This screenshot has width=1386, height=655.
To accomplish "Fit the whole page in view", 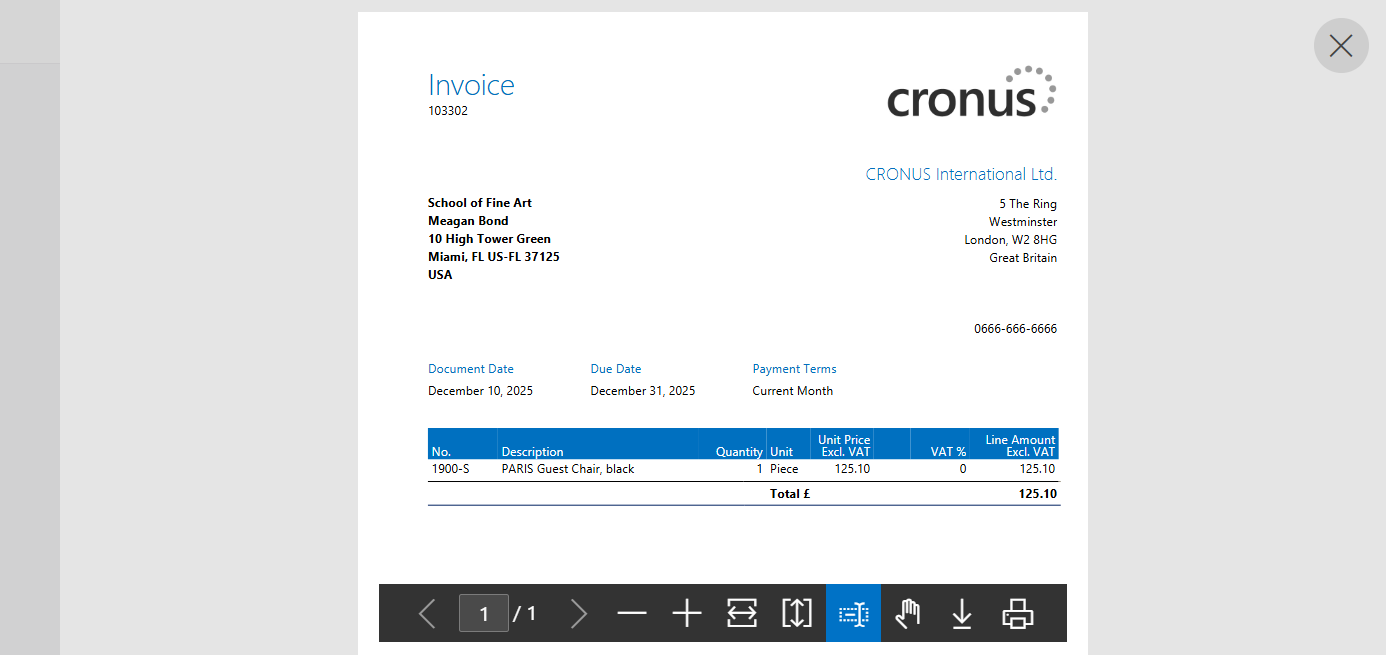I will (x=797, y=613).
